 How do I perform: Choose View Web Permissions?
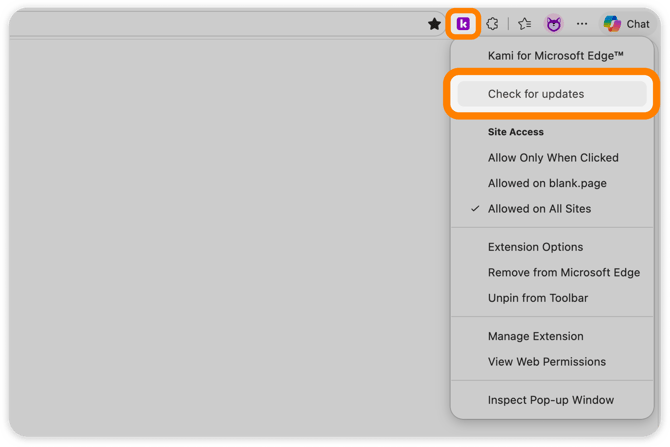pos(552,362)
